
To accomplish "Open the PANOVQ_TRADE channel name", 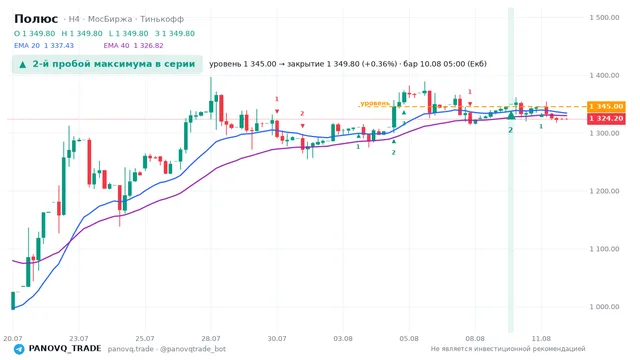I will 65,349.
